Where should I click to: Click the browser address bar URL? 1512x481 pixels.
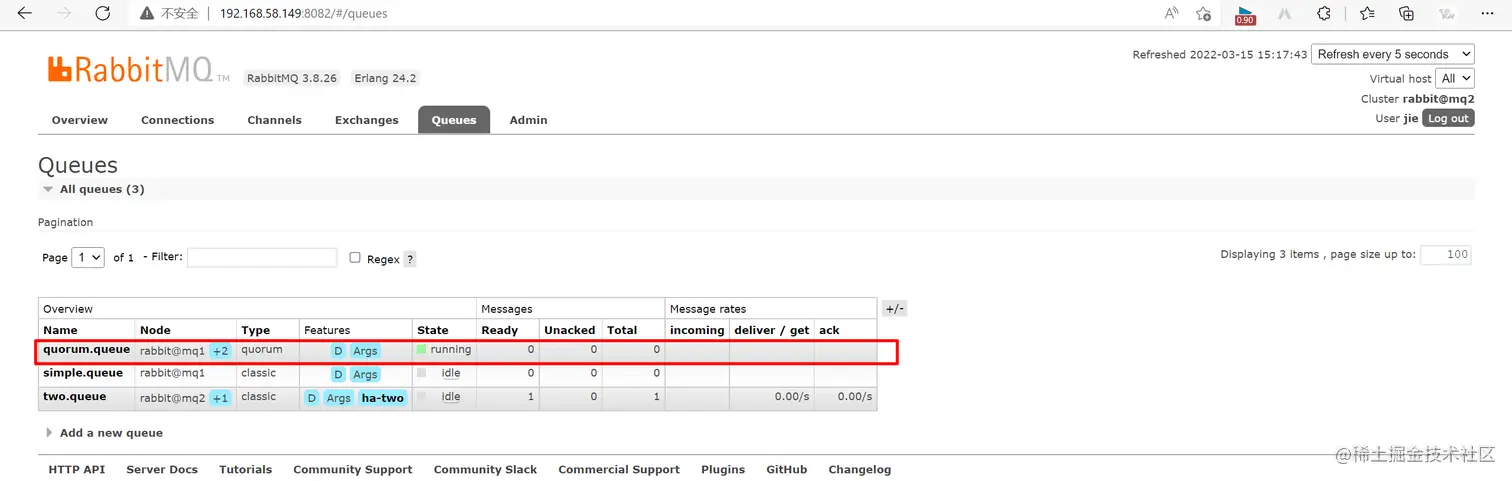coord(304,14)
